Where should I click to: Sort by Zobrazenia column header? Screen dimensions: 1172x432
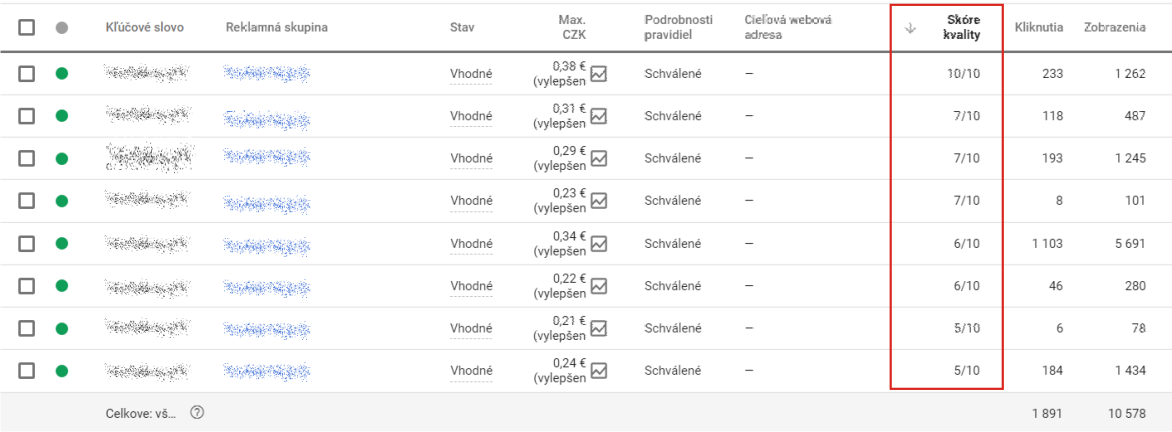click(1114, 28)
